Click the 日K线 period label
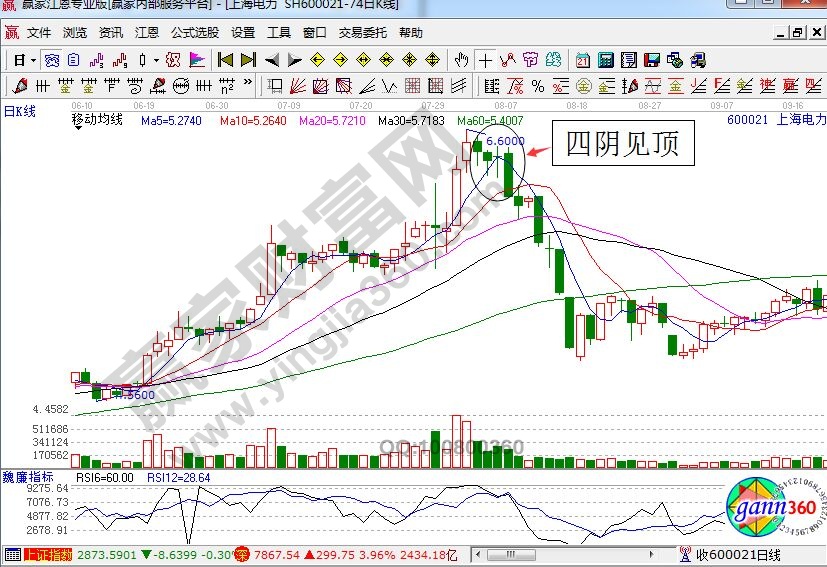Viewport: 827px width, 567px height. tap(19, 111)
